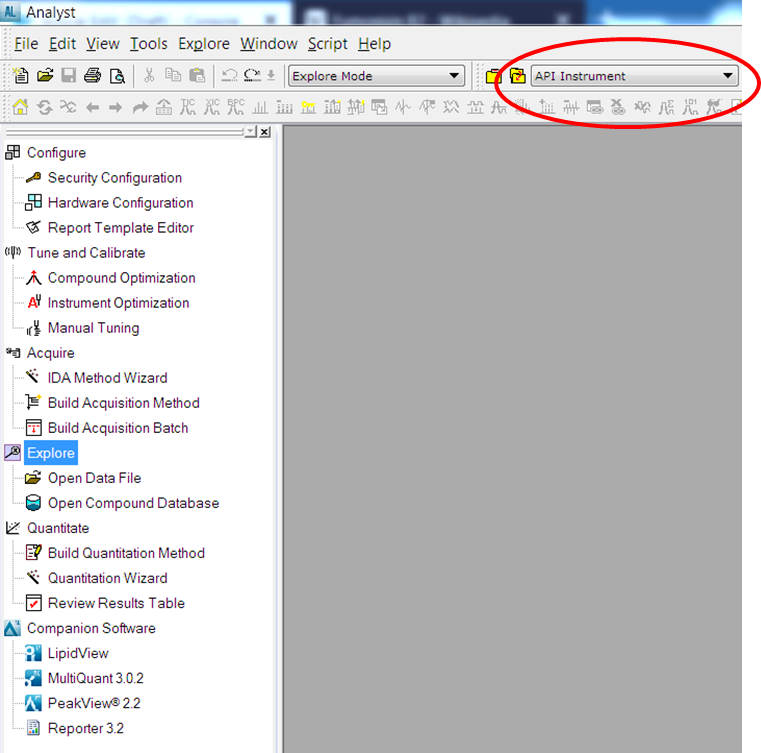Open the Explore Mode dropdown
The image size is (761, 753).
point(377,76)
